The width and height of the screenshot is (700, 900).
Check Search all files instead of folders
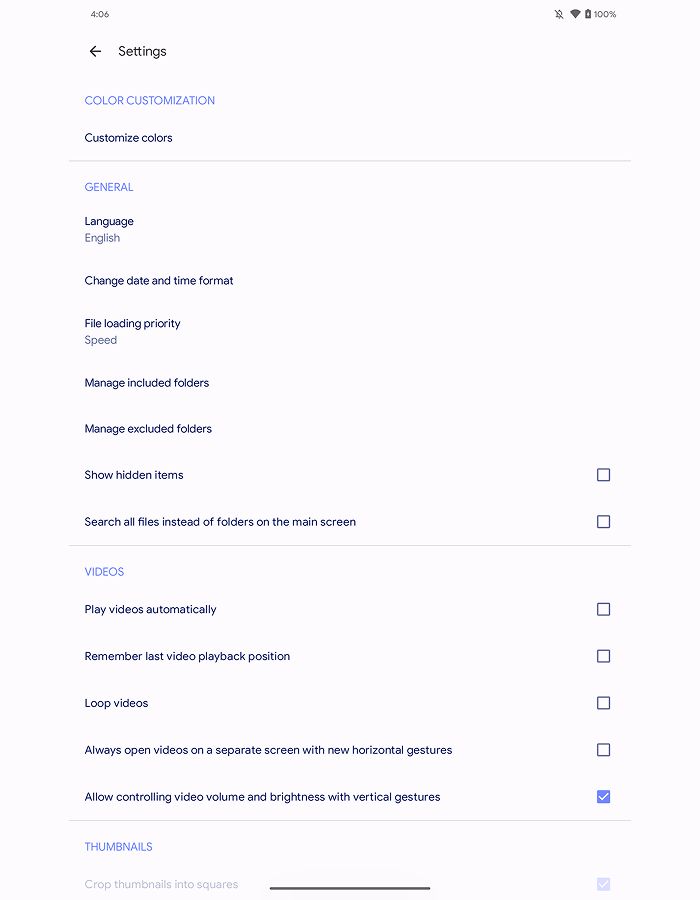pos(603,522)
